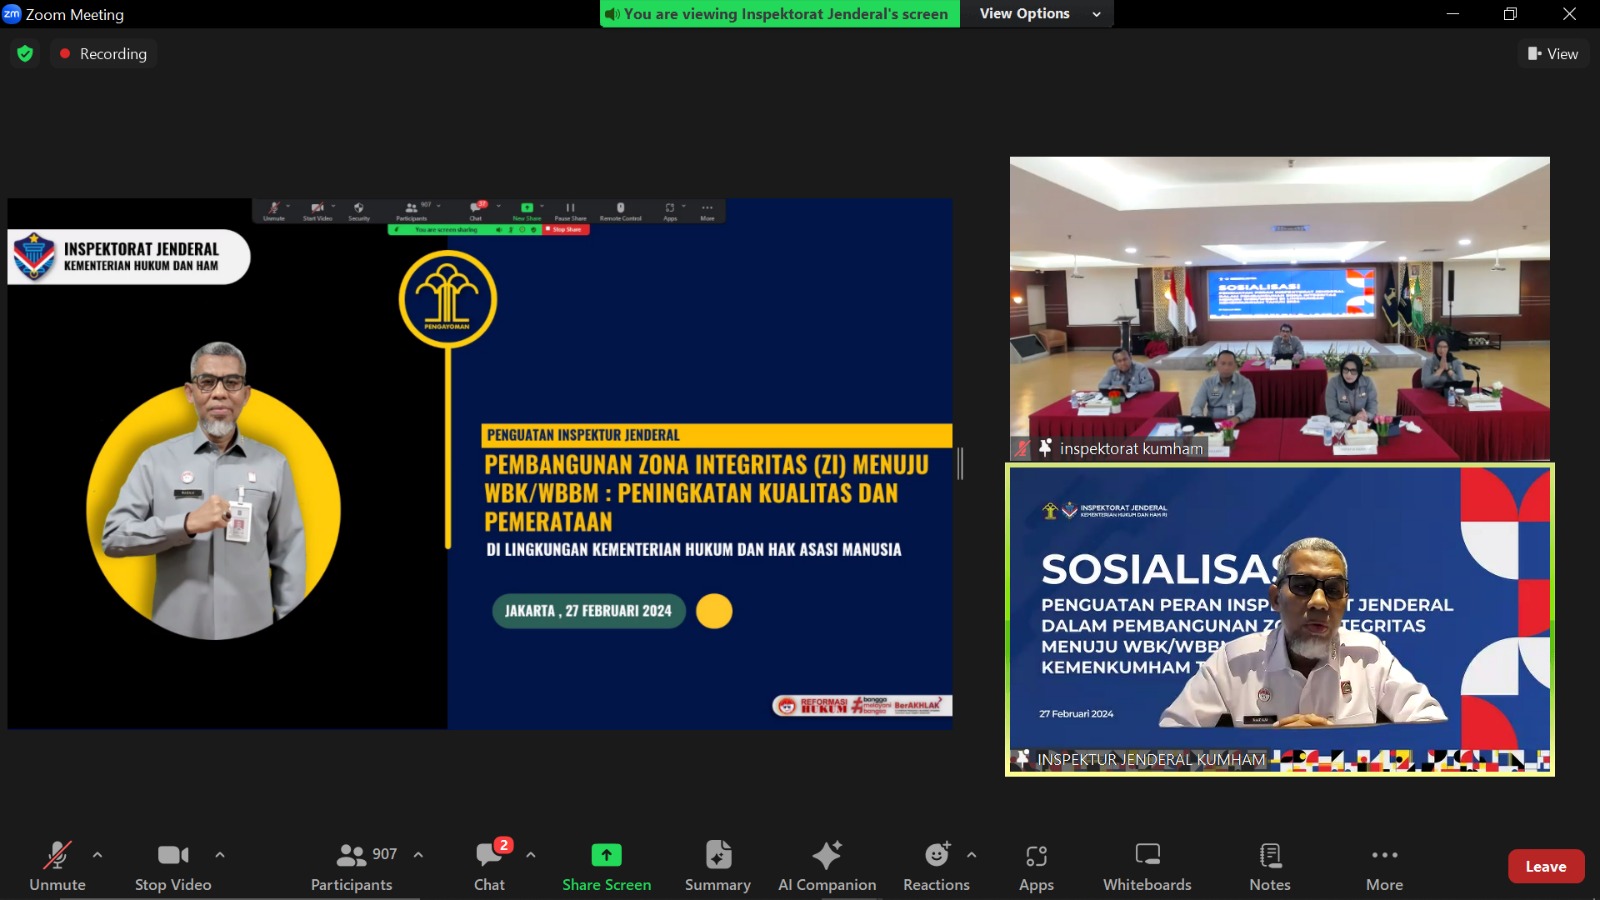Click the green encryption shield icon
The height and width of the screenshot is (900, 1600).
(25, 54)
